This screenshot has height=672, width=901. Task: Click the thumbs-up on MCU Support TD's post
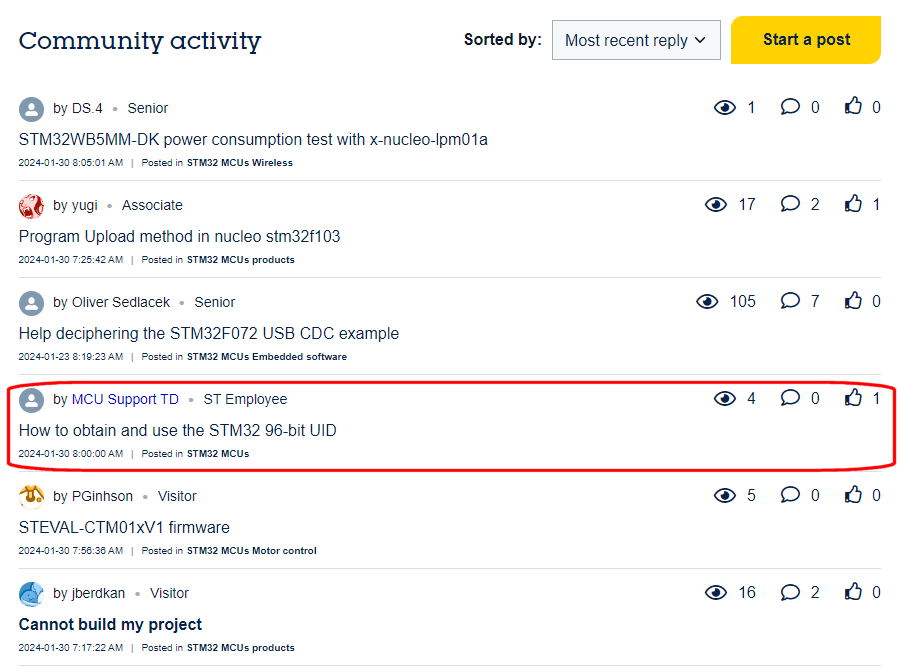coord(853,398)
